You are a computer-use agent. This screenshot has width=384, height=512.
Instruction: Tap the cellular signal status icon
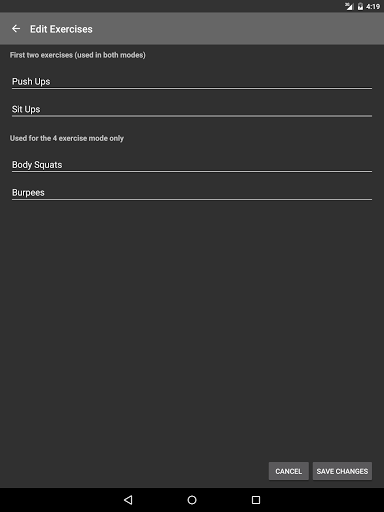349,6
